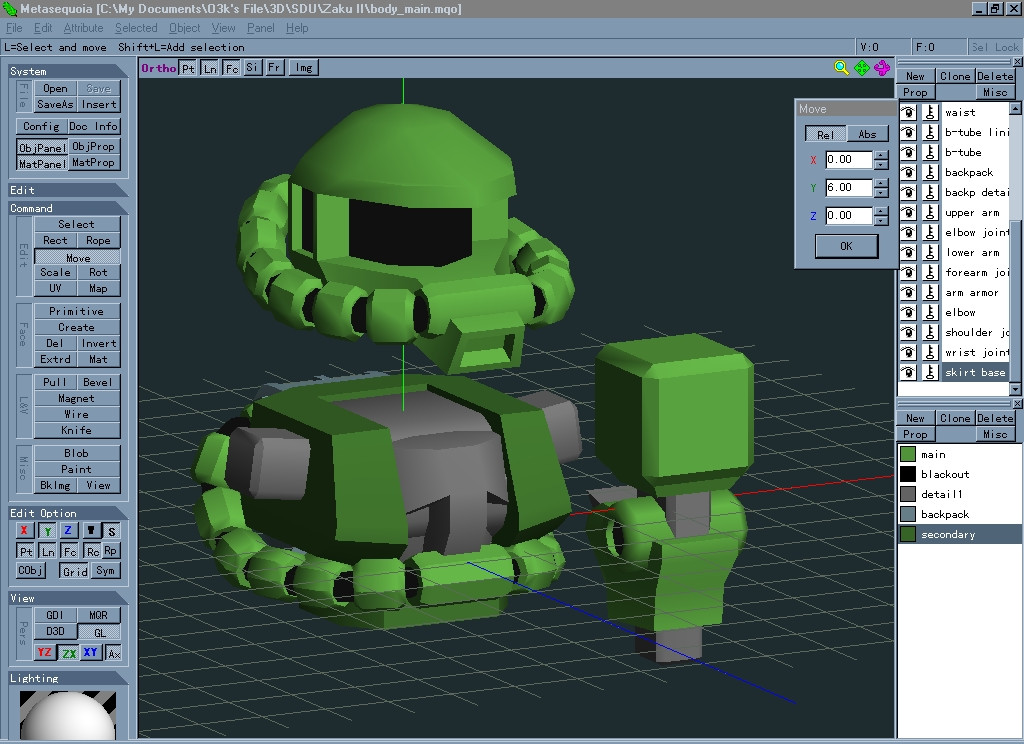Toggle Fc display in viewport toolbar

click(231, 68)
